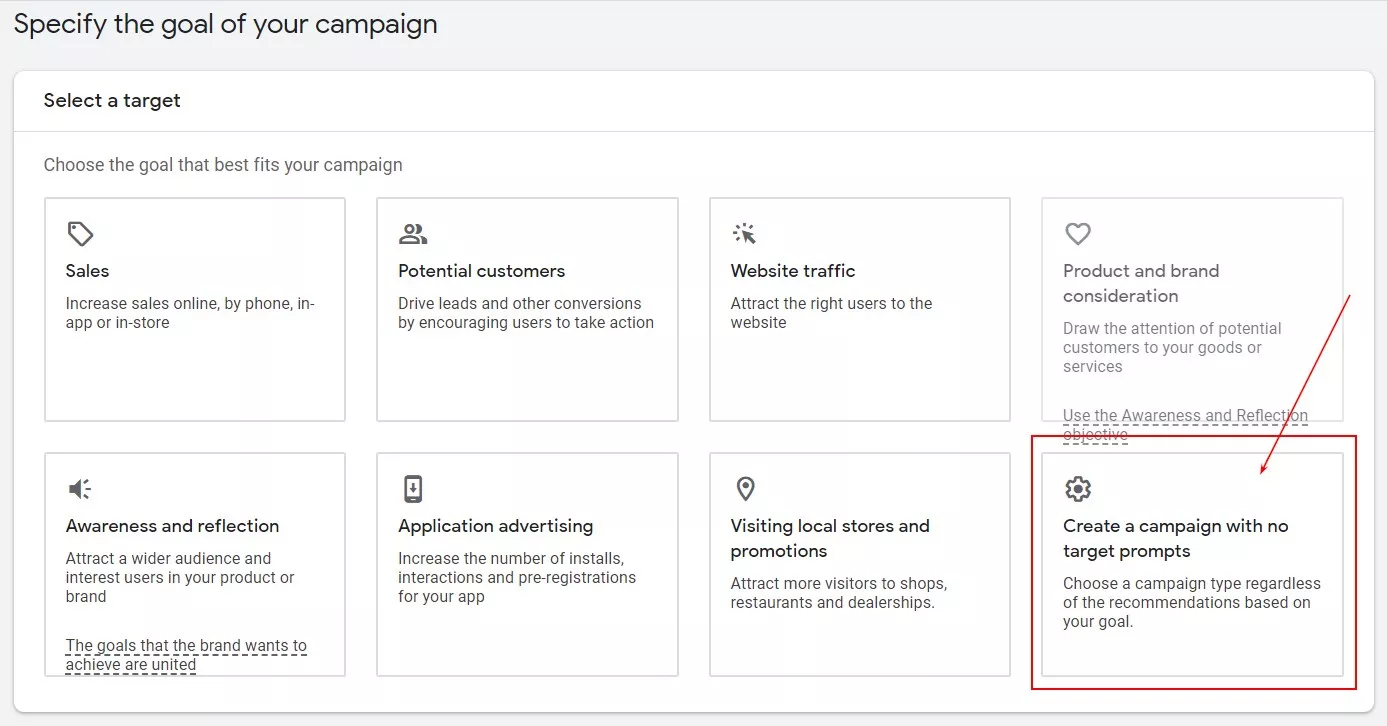Select the Sales goal card

(195, 309)
